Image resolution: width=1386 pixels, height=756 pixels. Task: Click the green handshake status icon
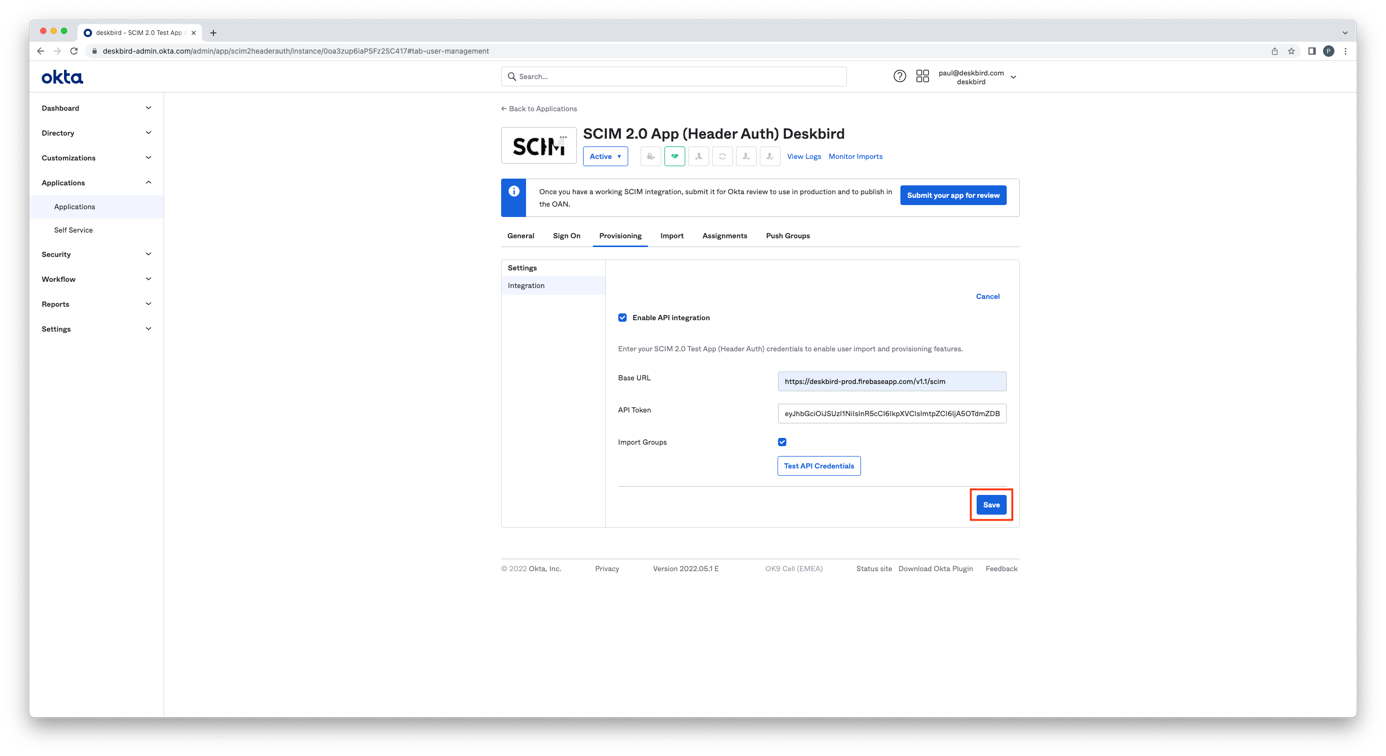click(674, 156)
